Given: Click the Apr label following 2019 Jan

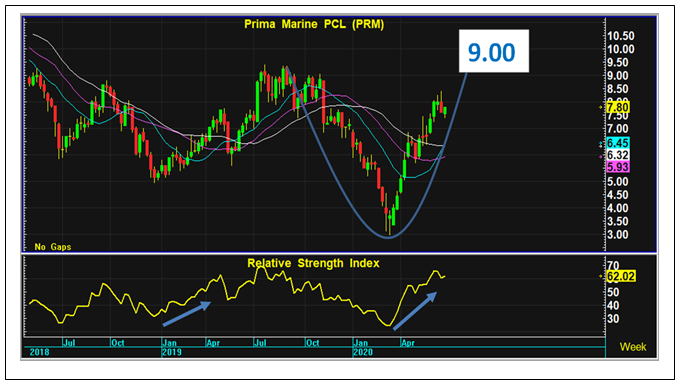Looking at the screenshot, I should [213, 343].
